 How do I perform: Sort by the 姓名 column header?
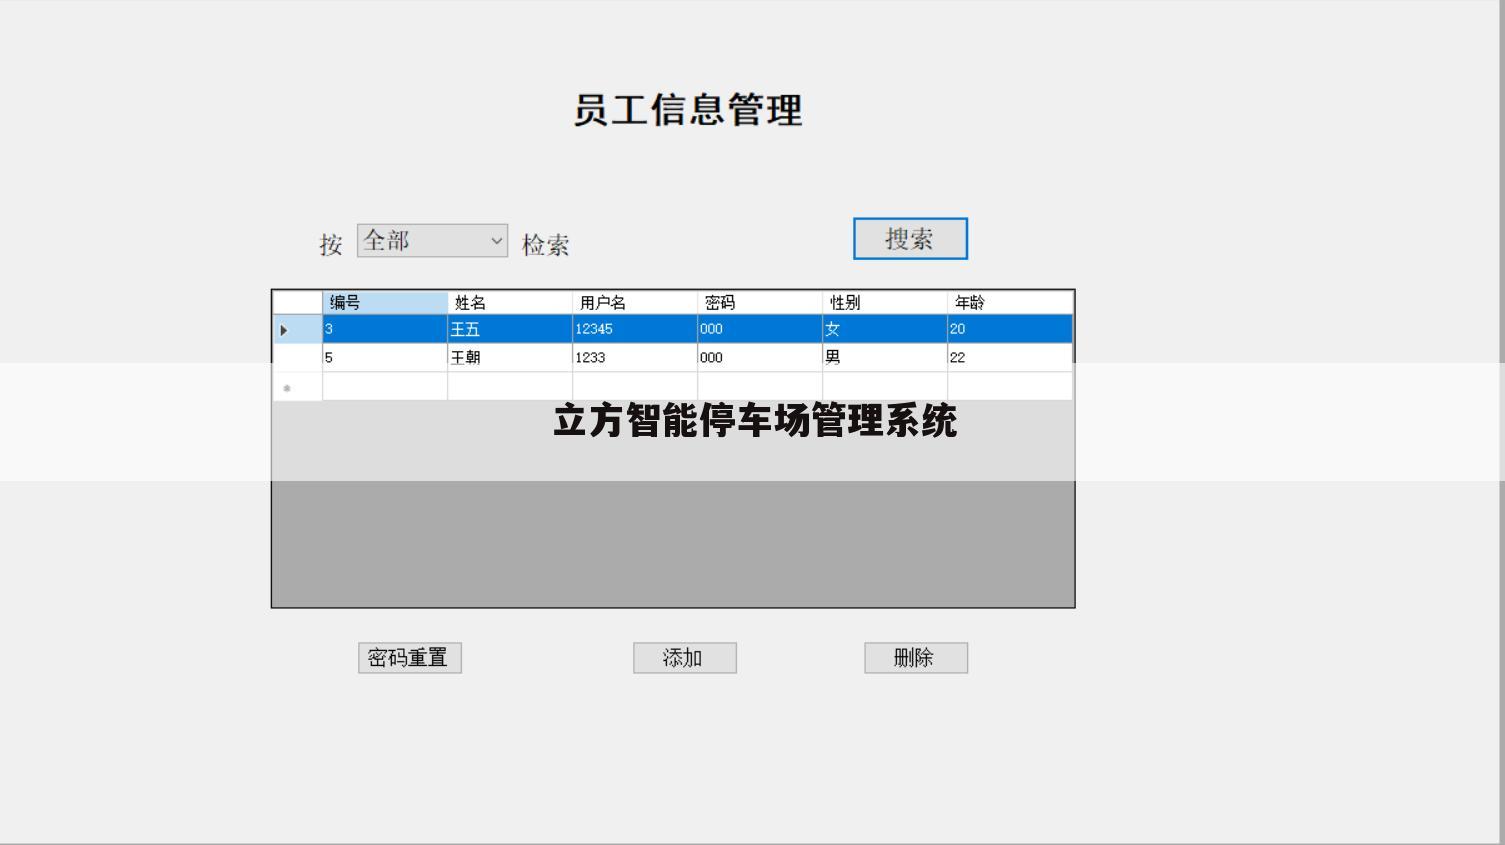pos(510,302)
